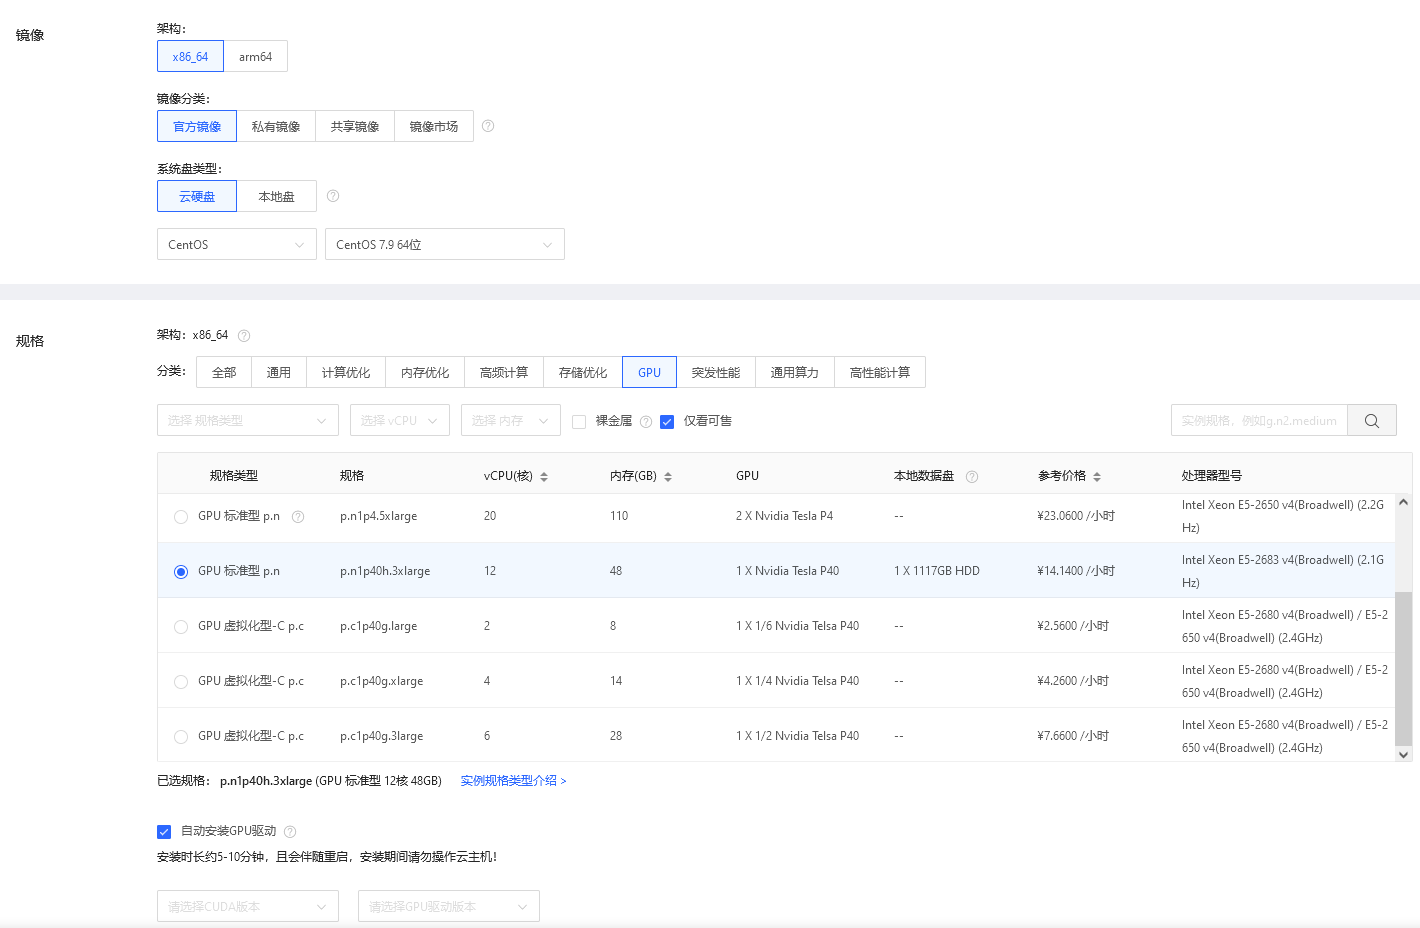Select radio for p.c1p40g.3large spec

pyautogui.click(x=181, y=737)
